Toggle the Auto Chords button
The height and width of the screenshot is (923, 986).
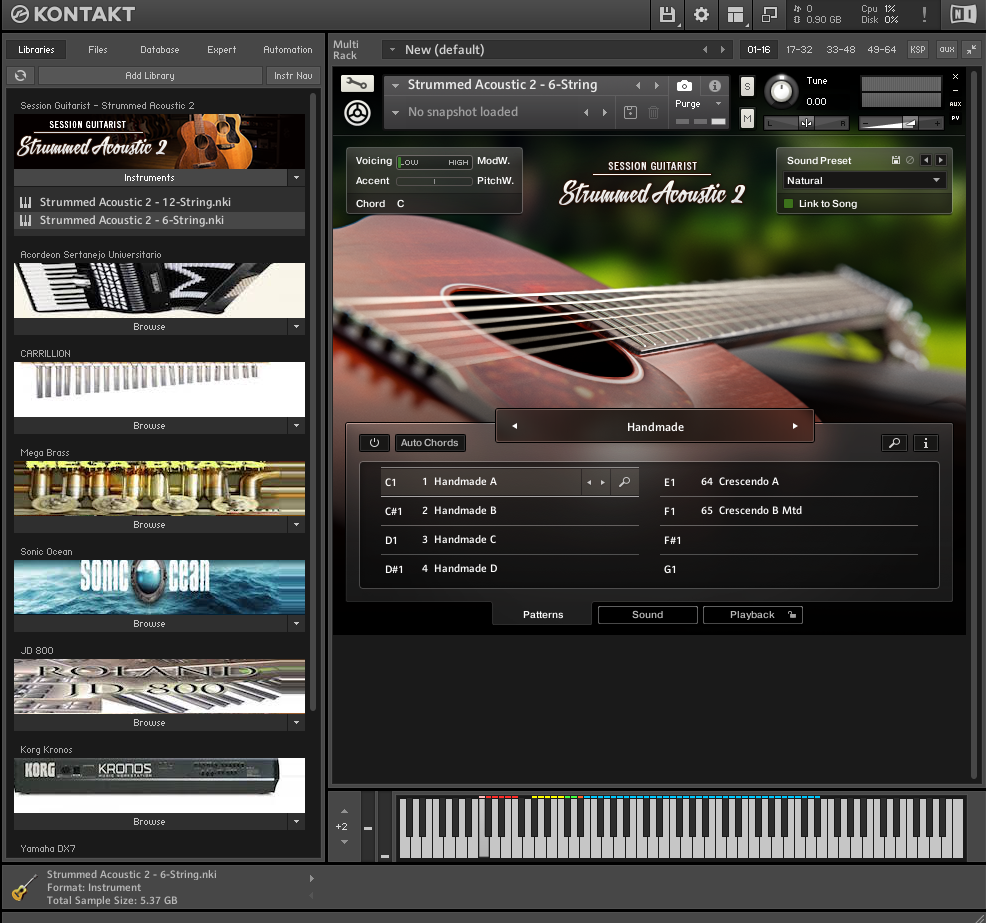coord(430,443)
